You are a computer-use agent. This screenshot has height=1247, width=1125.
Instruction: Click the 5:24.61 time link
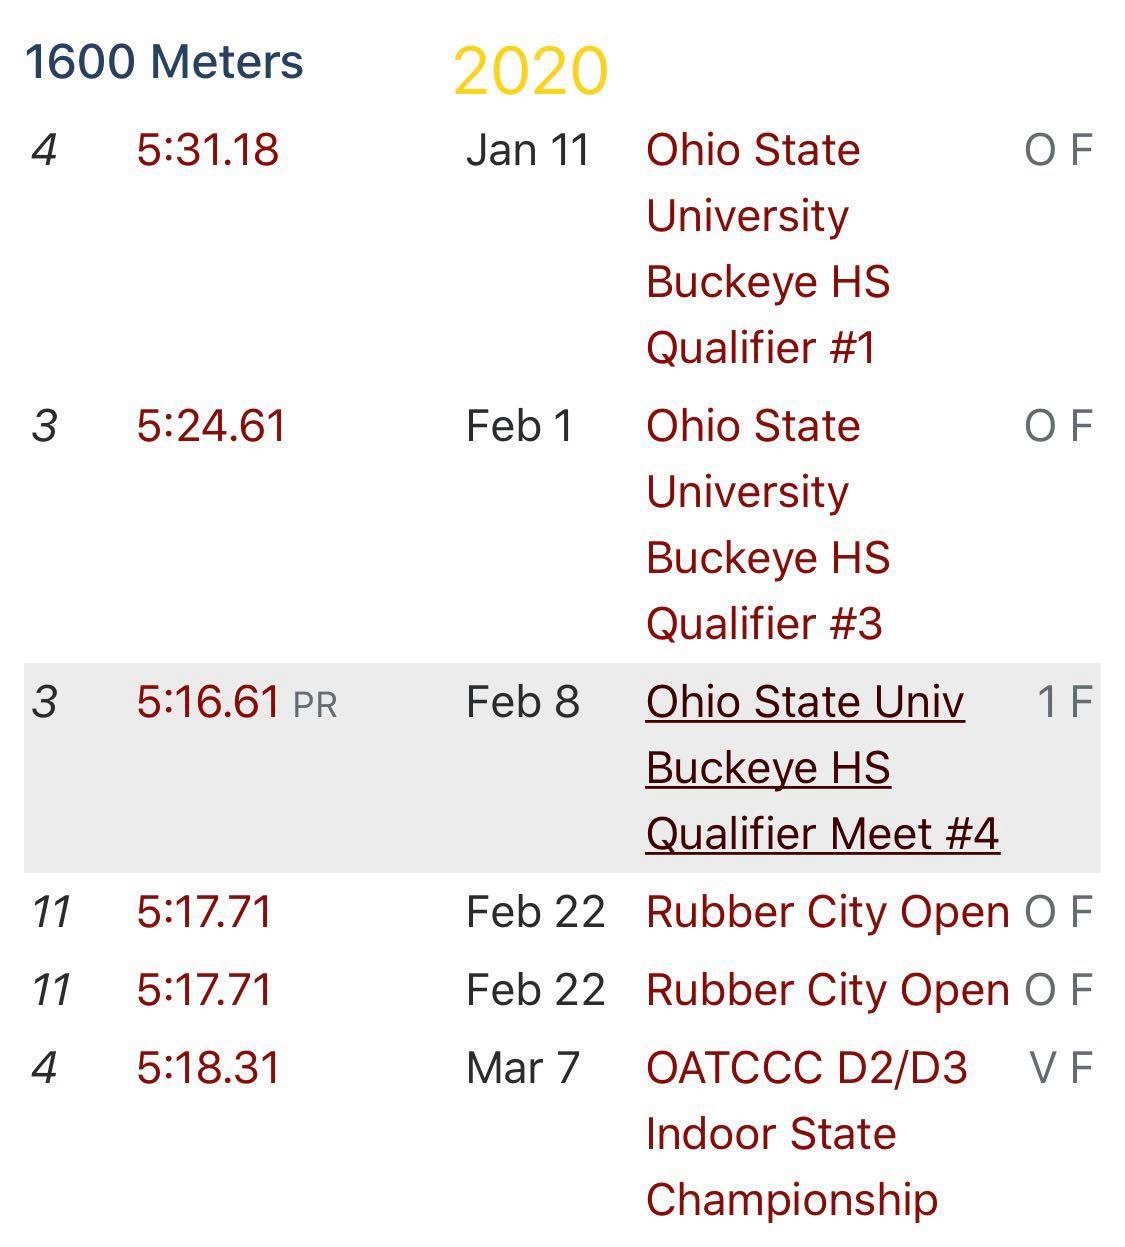pyautogui.click(x=211, y=427)
